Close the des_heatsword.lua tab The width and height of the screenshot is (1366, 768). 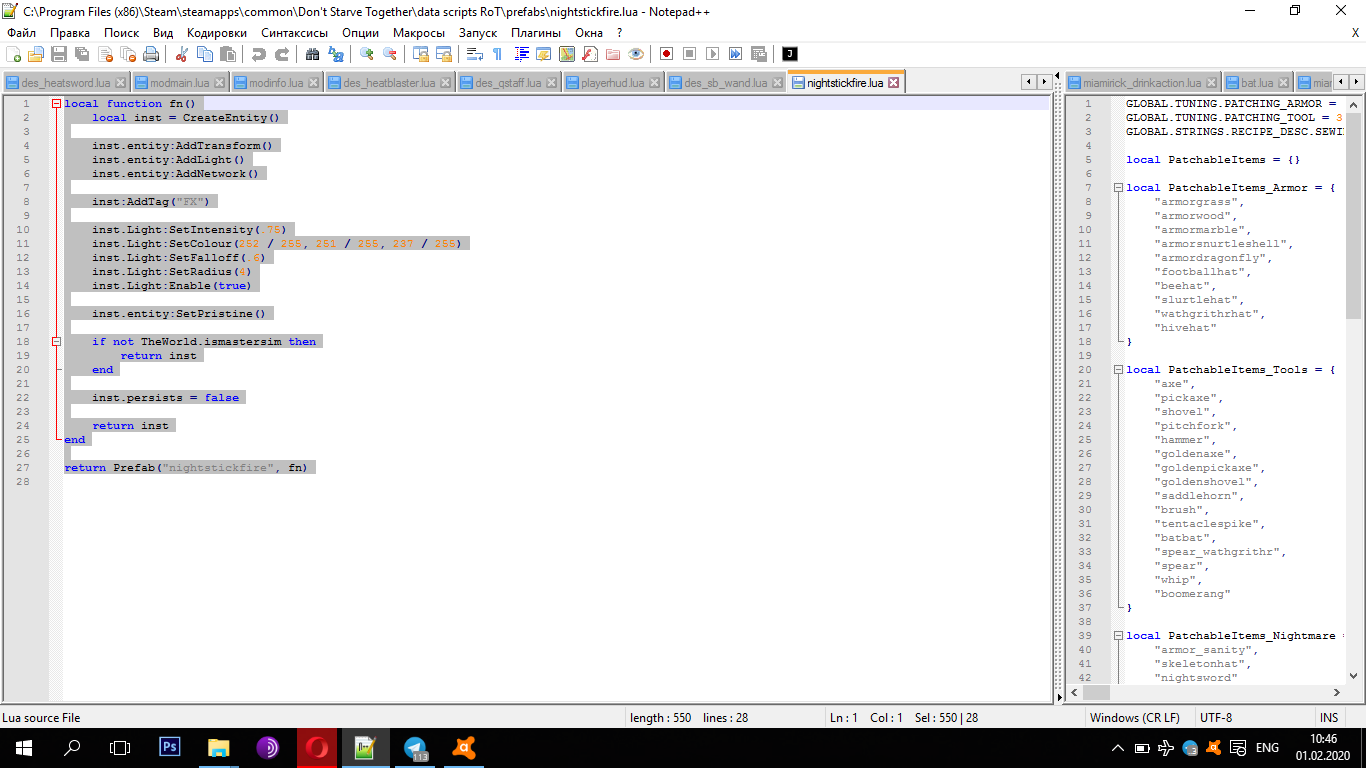pyautogui.click(x=121, y=83)
